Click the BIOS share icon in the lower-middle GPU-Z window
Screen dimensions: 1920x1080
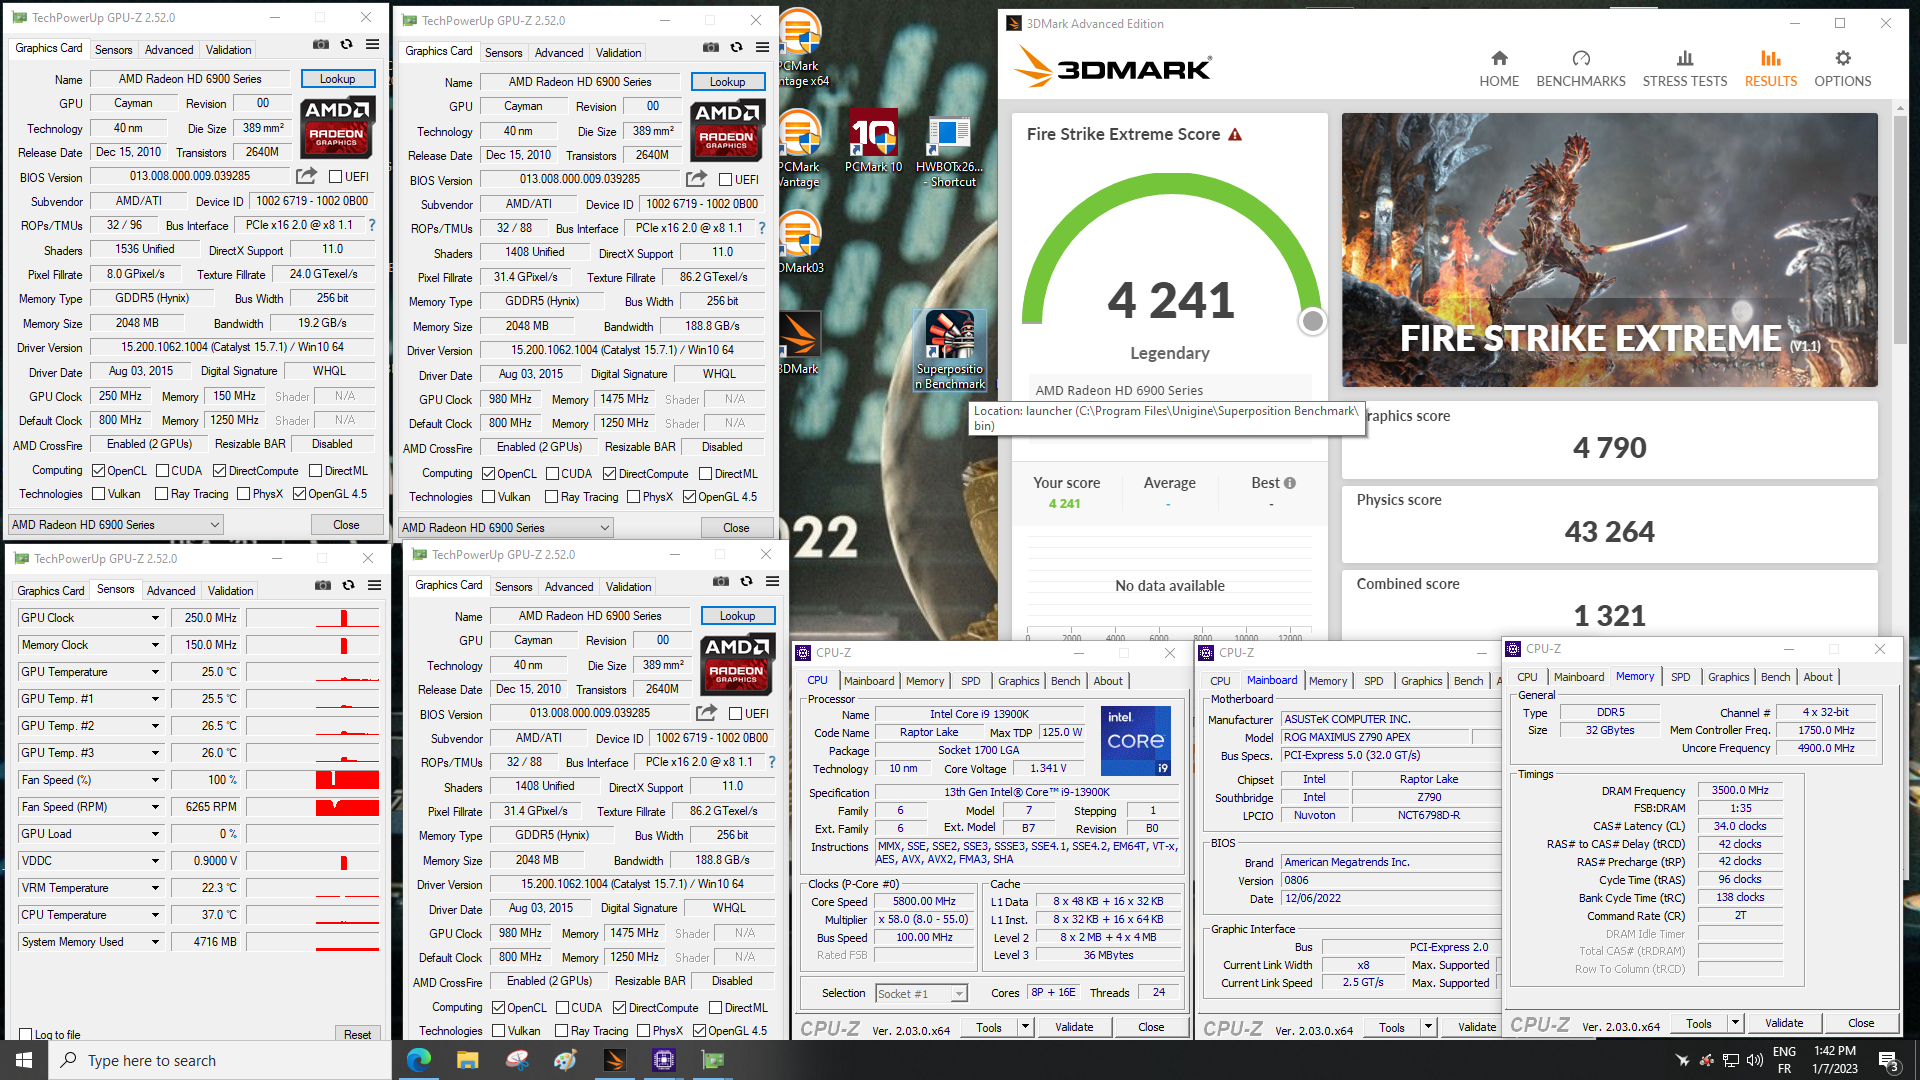point(706,713)
